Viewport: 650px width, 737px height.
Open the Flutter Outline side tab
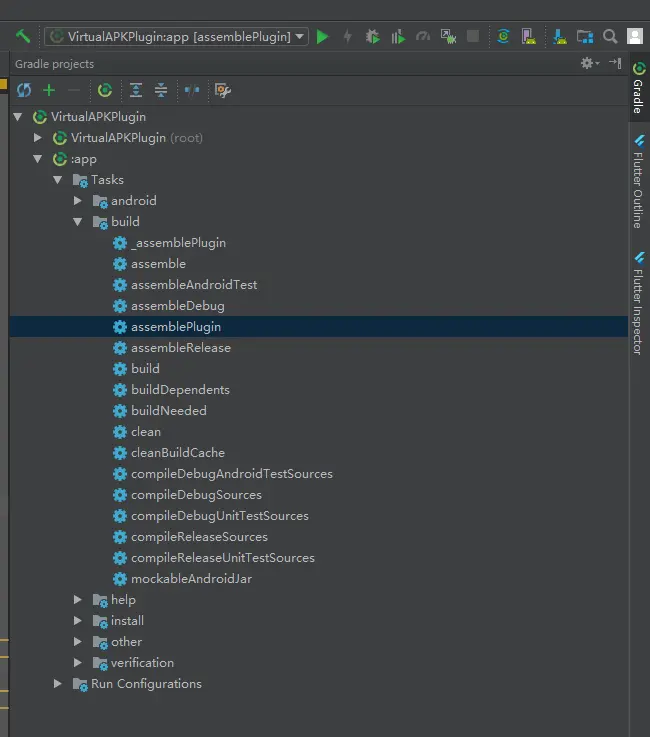638,182
